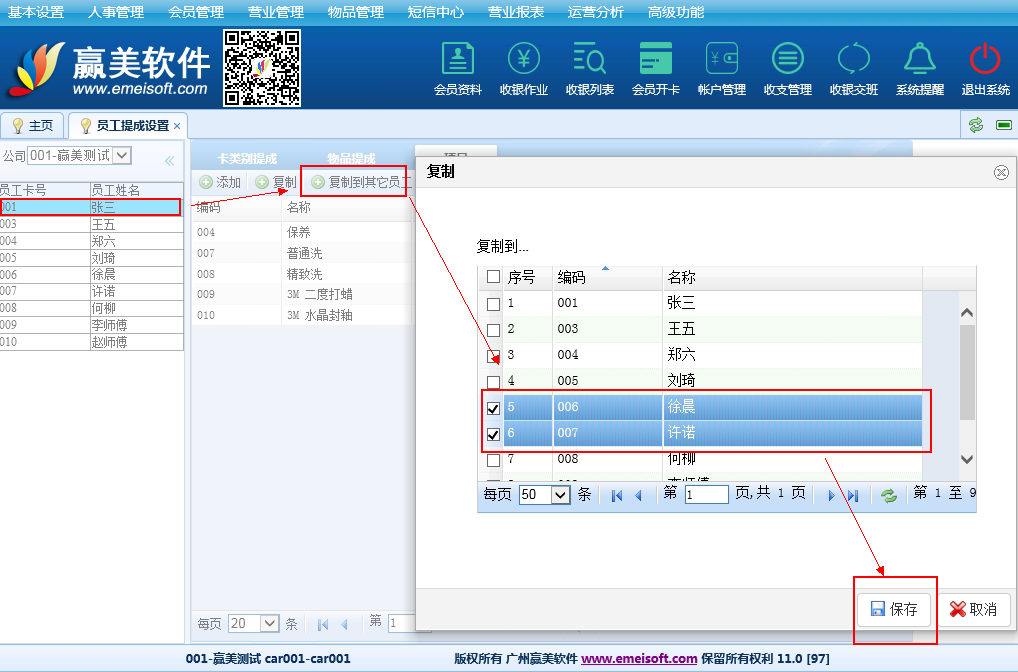Toggle the select-all checkbox beside 序号
This screenshot has width=1018, height=672.
pyautogui.click(x=493, y=277)
